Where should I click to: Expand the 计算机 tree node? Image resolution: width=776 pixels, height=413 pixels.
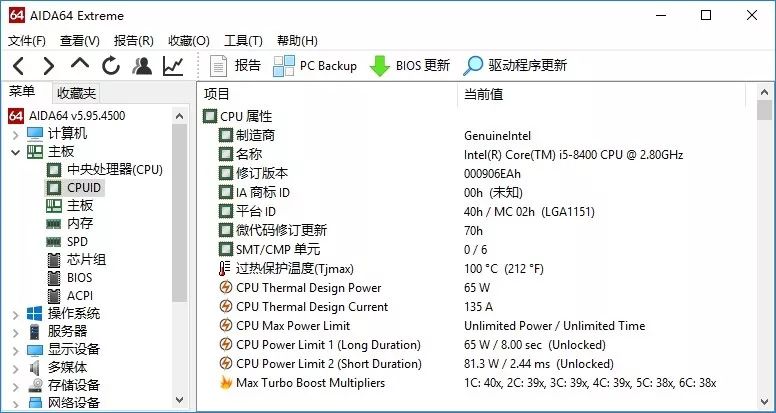16,134
